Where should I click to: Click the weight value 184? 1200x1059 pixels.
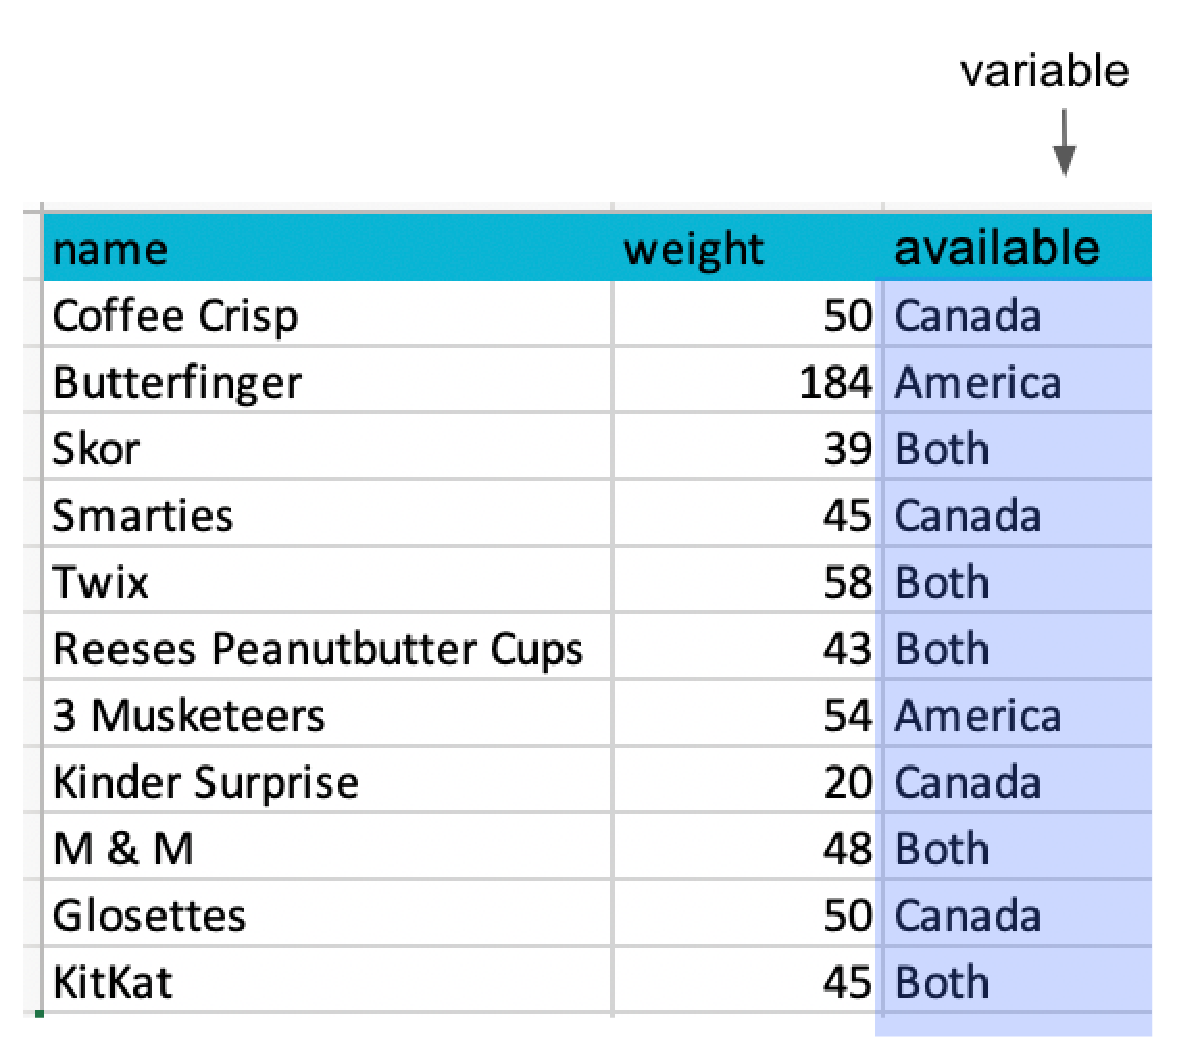[835, 383]
